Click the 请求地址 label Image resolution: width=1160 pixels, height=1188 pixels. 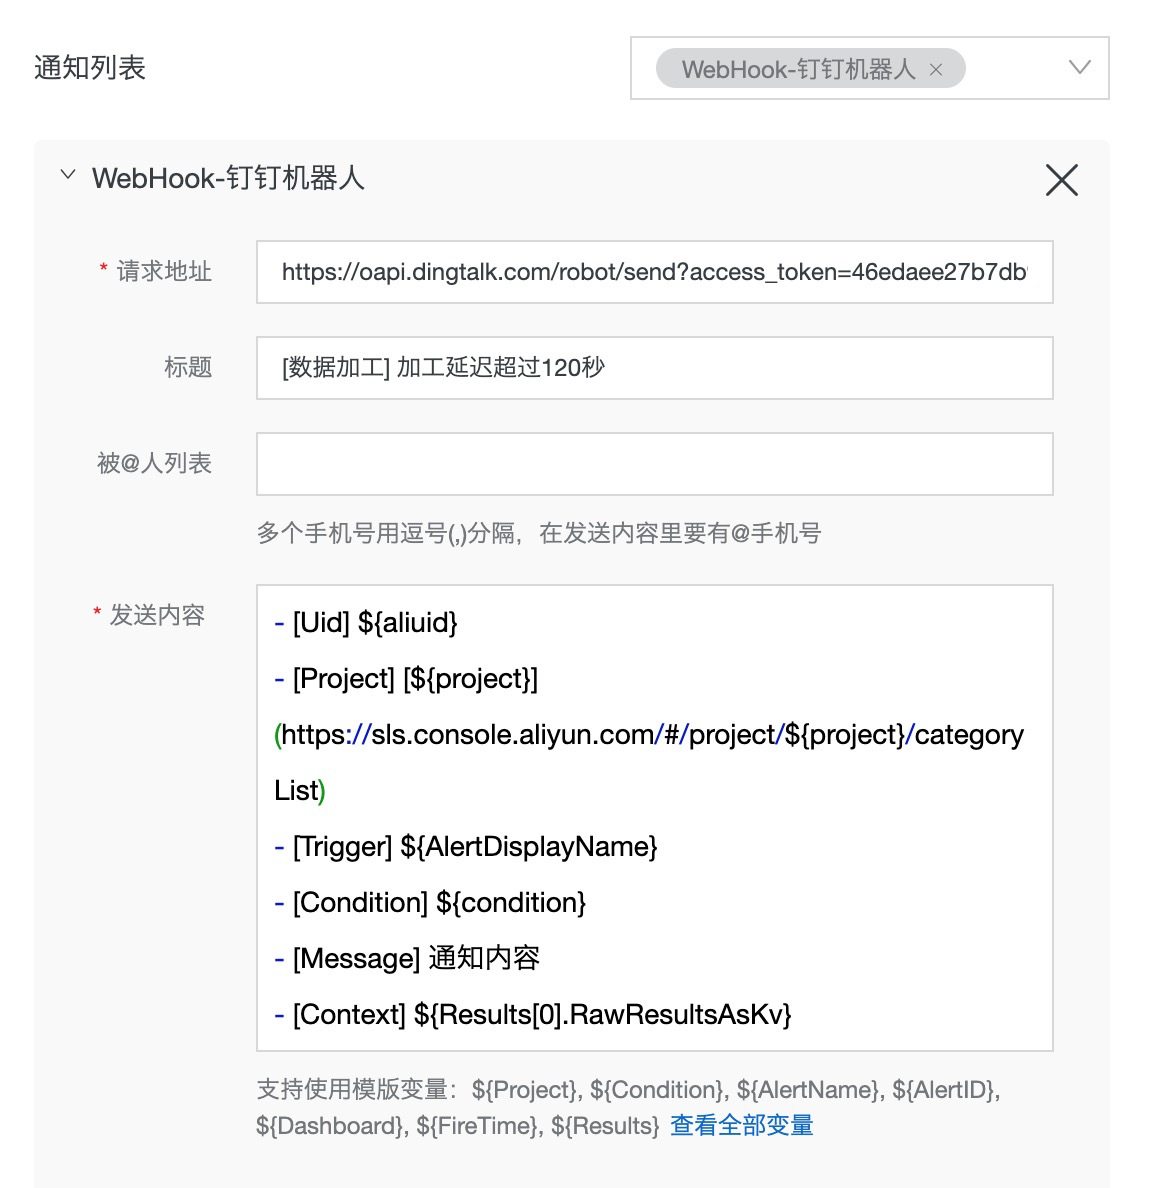164,271
